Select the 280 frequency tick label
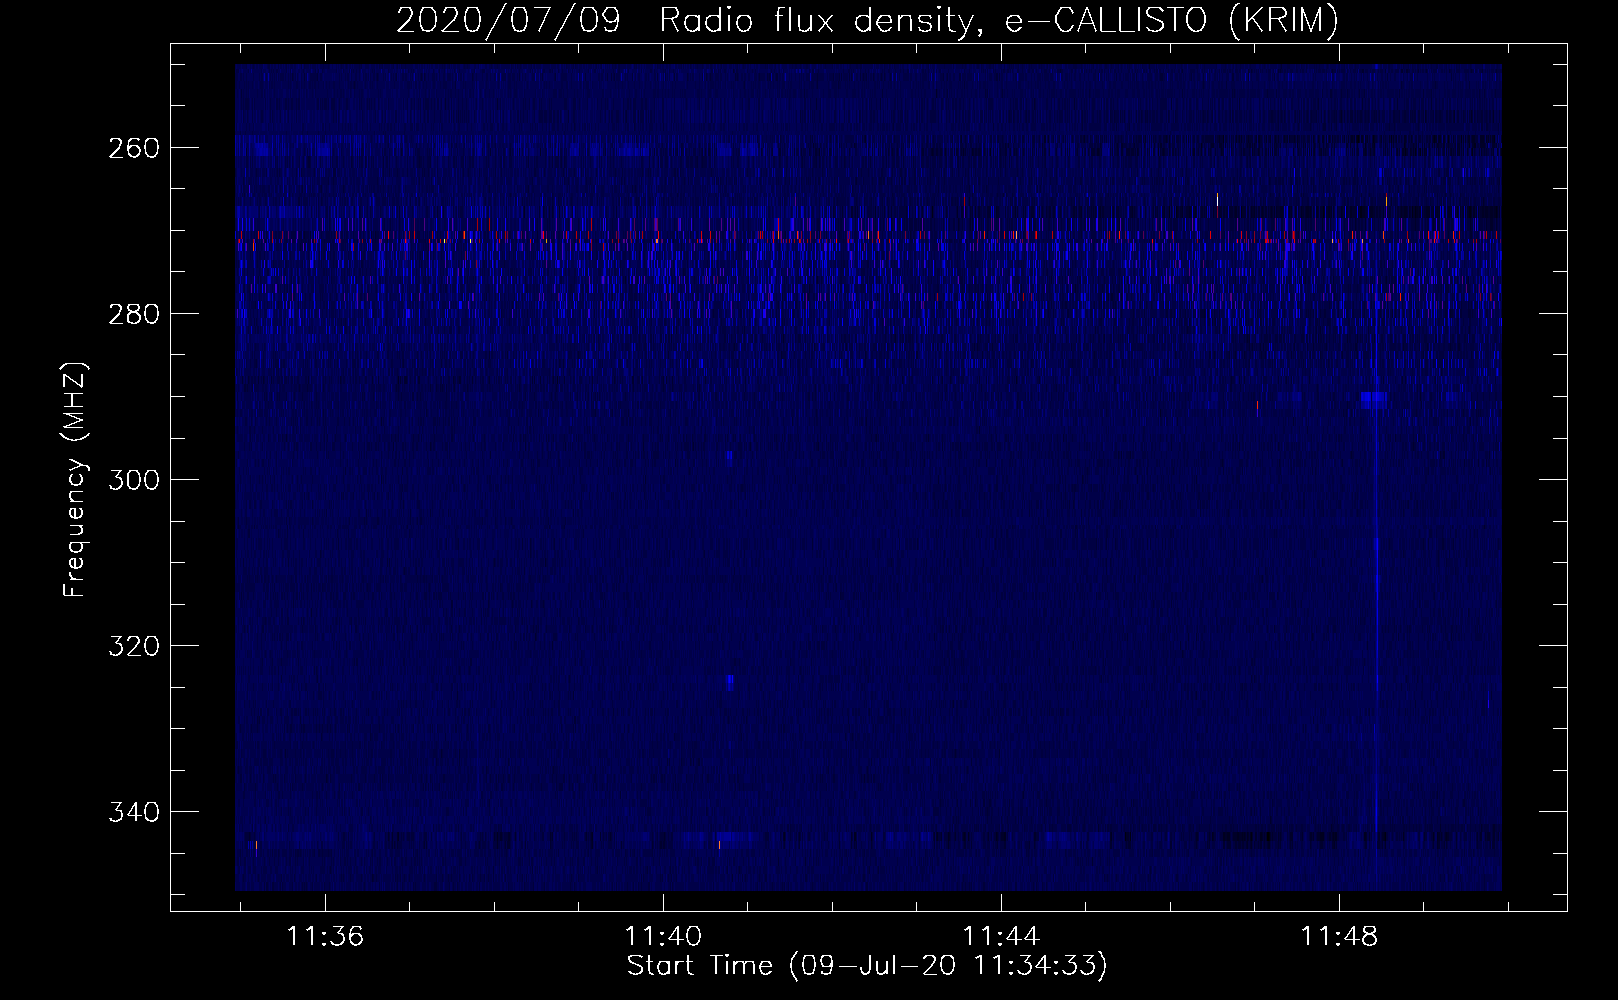This screenshot has width=1618, height=1000. point(133,314)
